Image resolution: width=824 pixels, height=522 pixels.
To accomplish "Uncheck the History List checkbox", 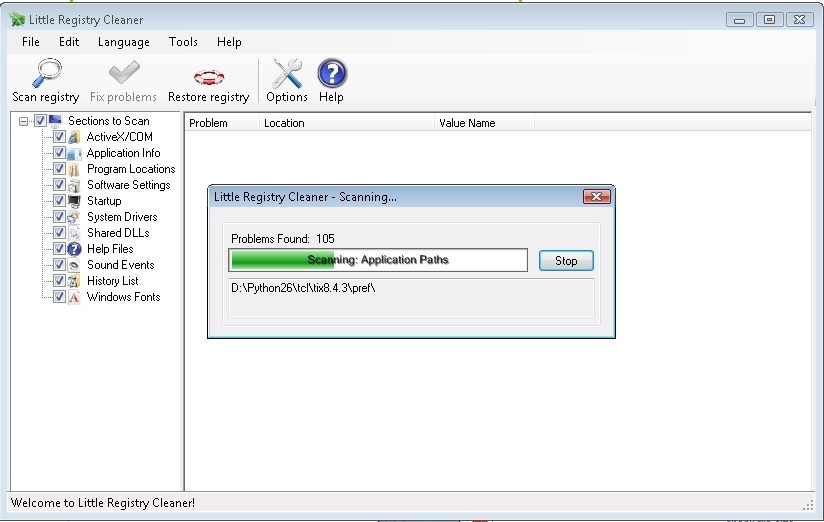I will pyautogui.click(x=59, y=281).
